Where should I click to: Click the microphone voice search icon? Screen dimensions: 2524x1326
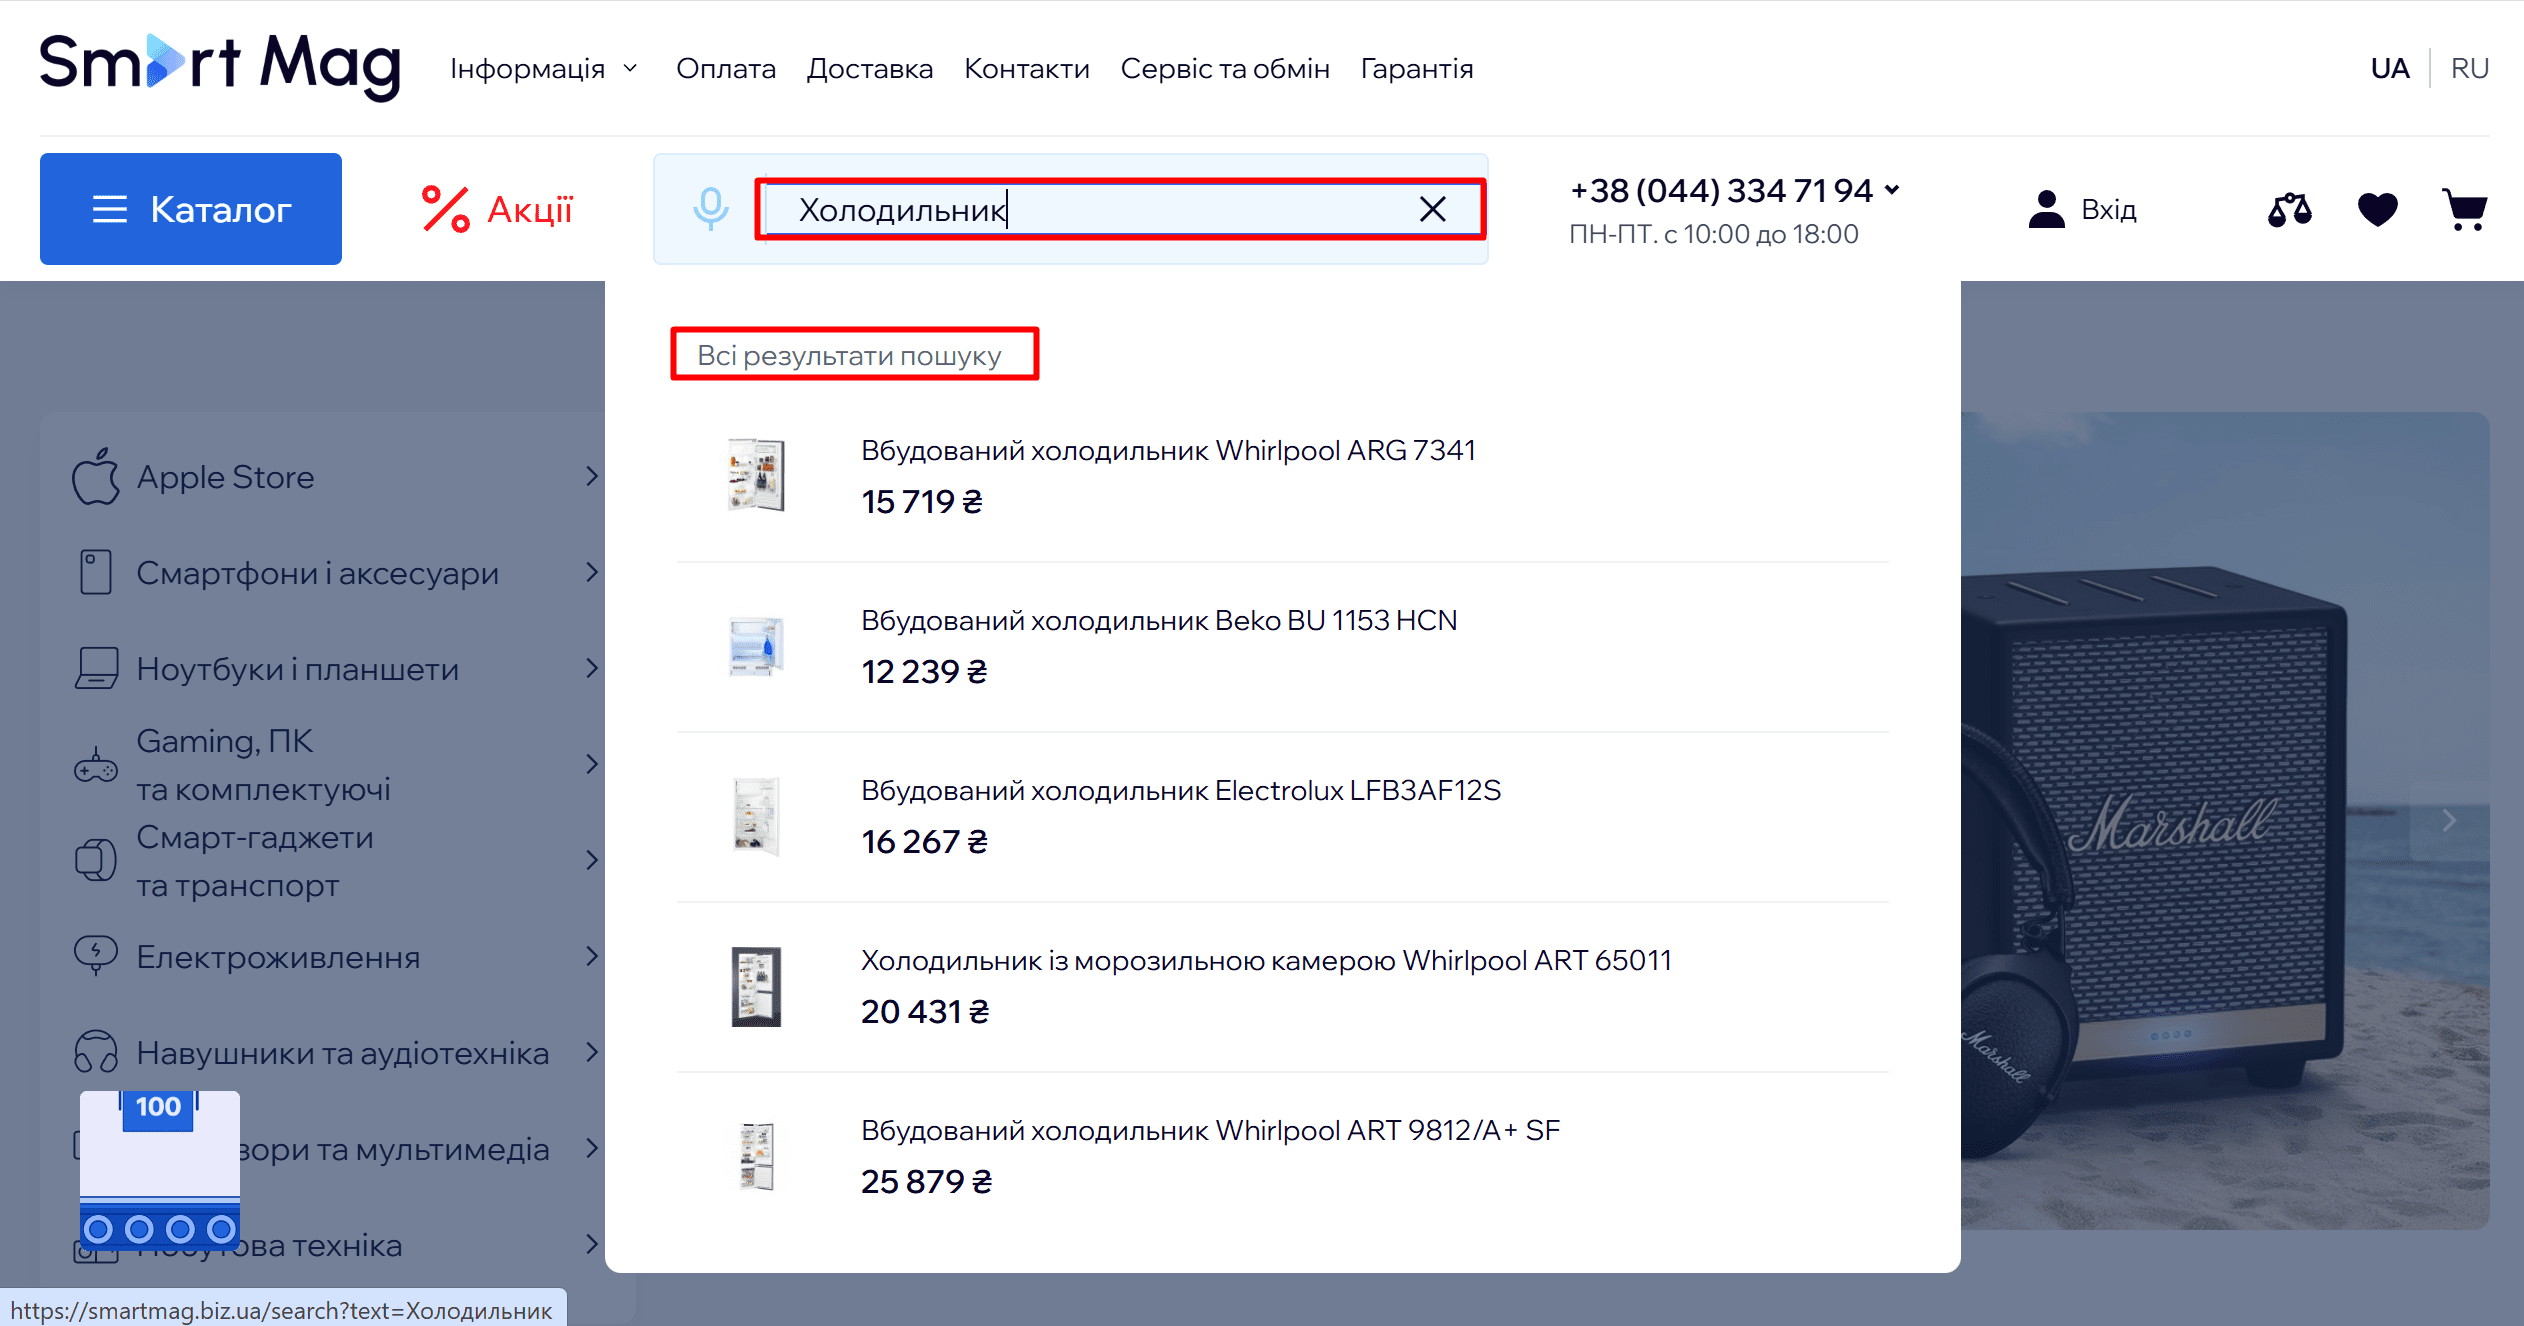(x=710, y=209)
